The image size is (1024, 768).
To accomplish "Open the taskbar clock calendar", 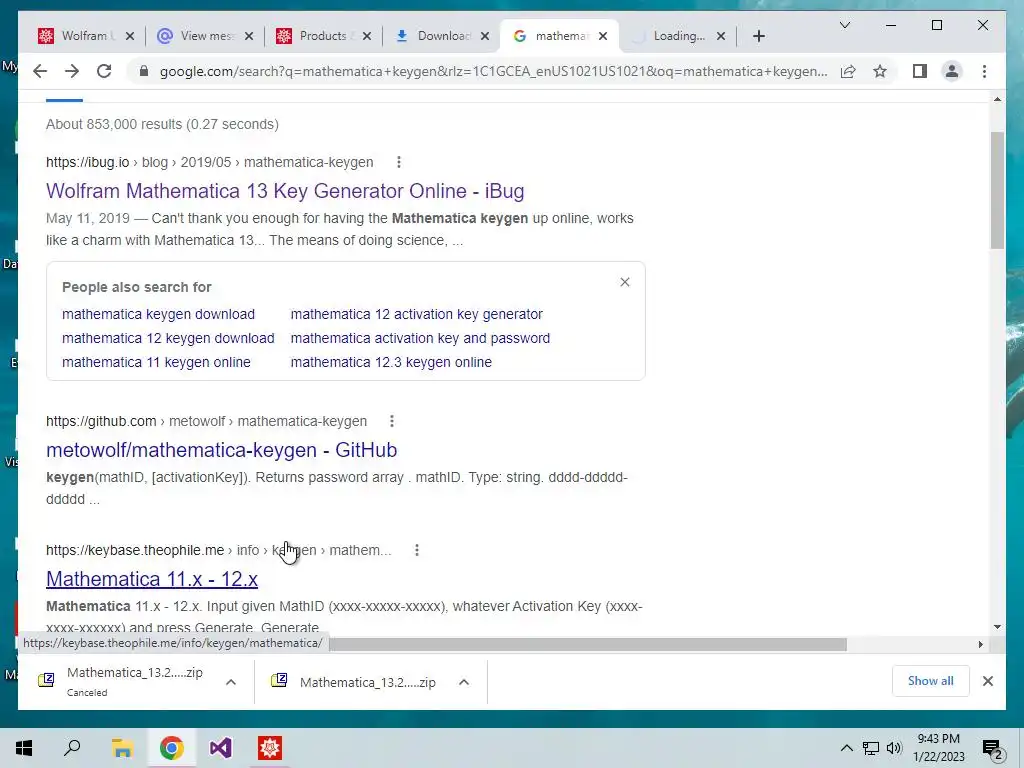I will [x=938, y=748].
